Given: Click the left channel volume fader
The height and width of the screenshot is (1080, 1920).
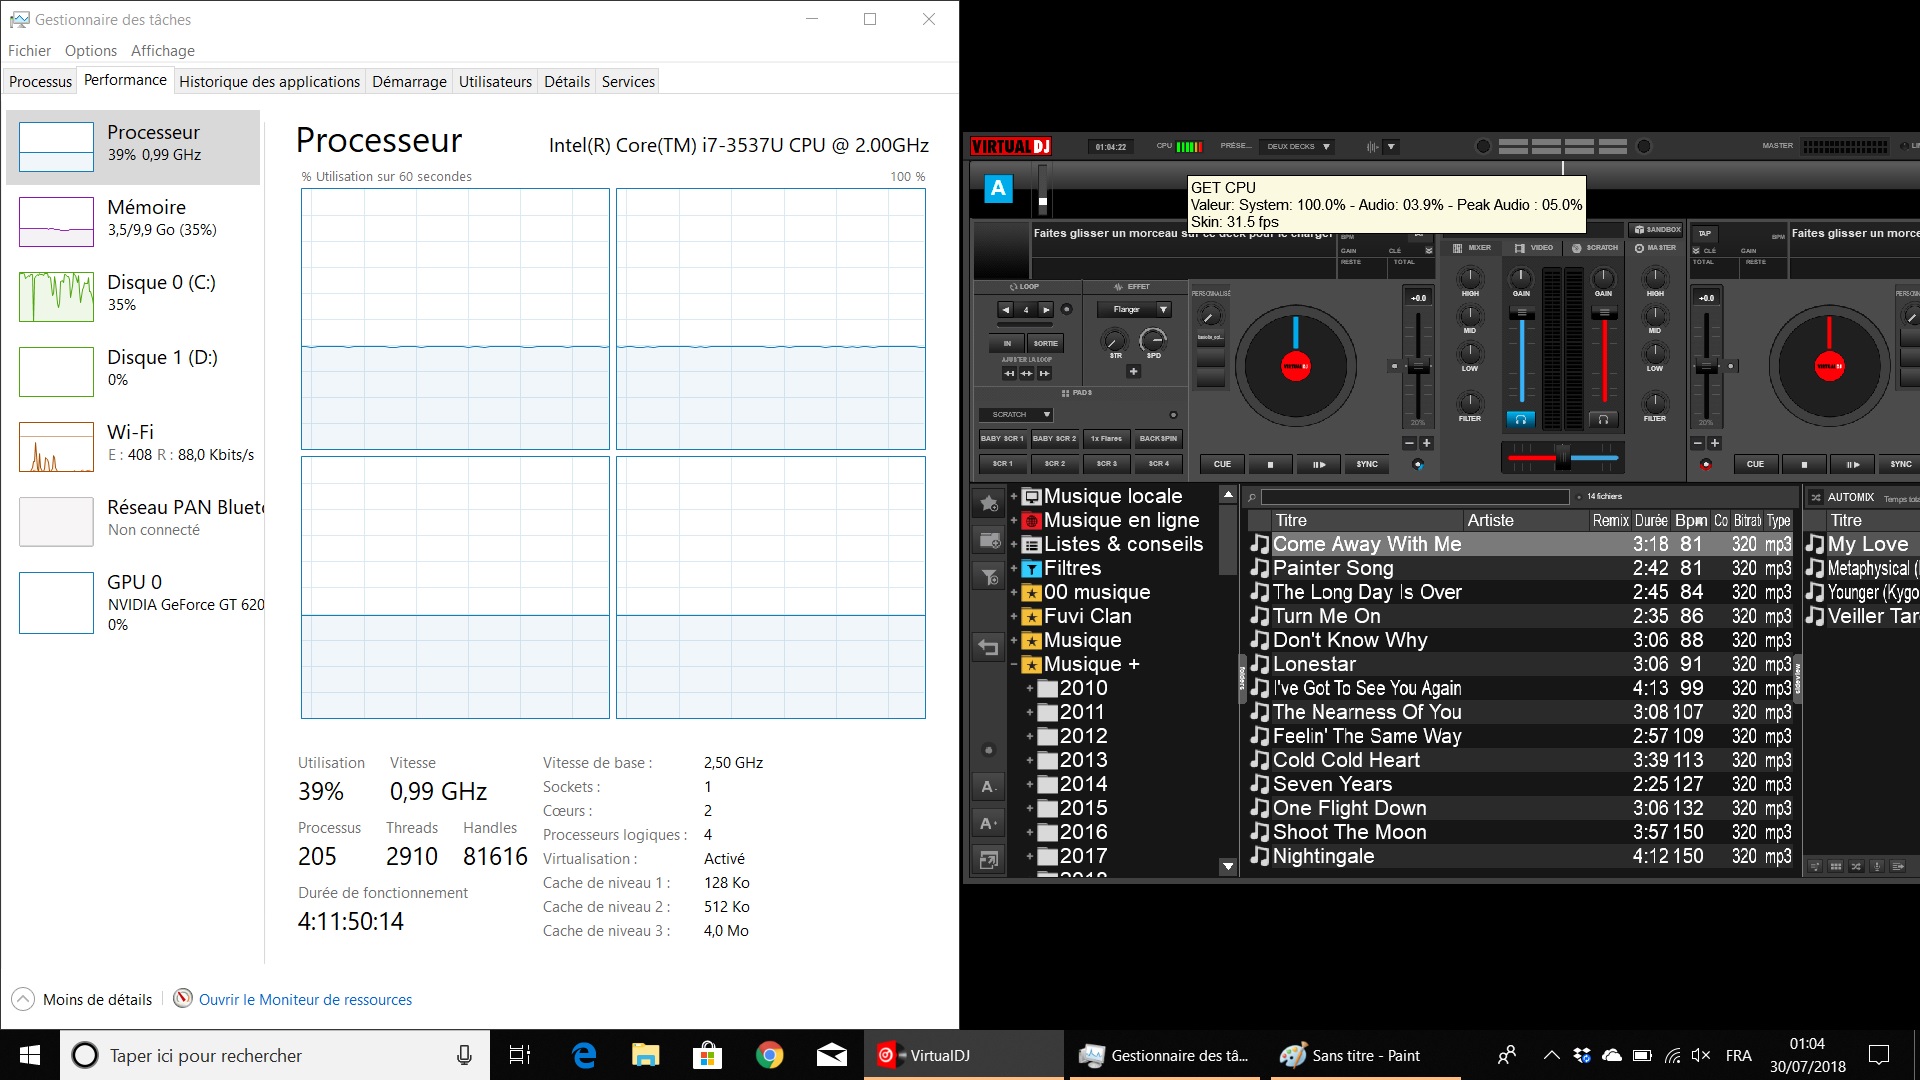Looking at the screenshot, I should [1521, 314].
